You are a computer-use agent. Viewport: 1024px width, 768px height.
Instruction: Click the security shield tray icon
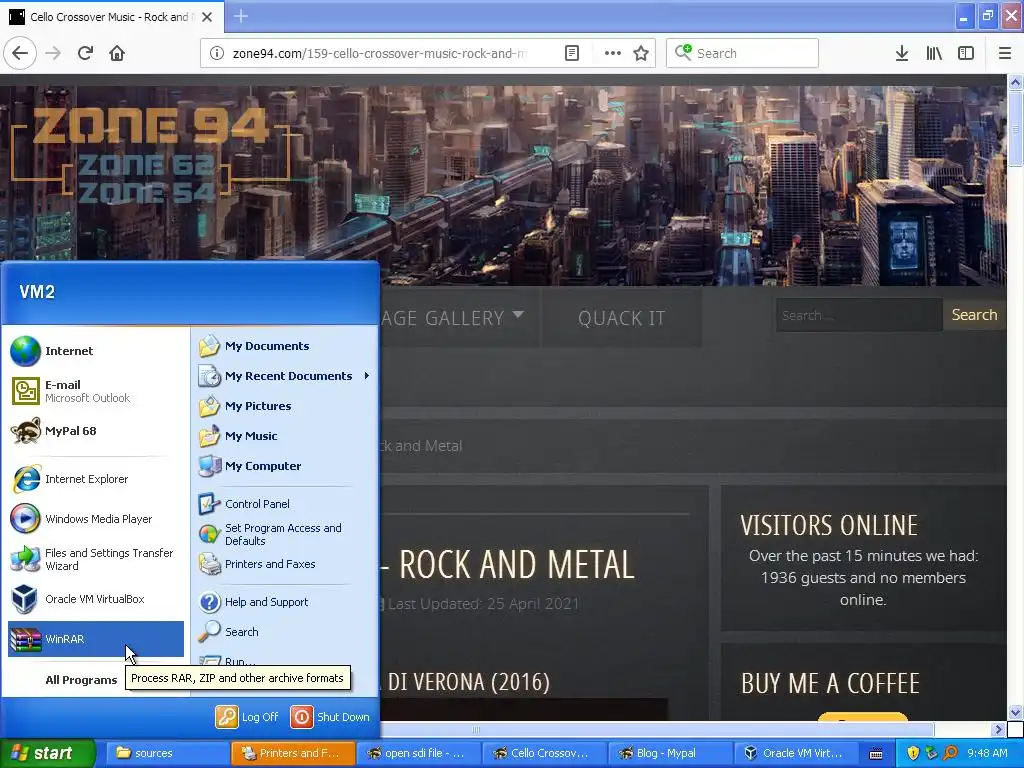pos(913,753)
